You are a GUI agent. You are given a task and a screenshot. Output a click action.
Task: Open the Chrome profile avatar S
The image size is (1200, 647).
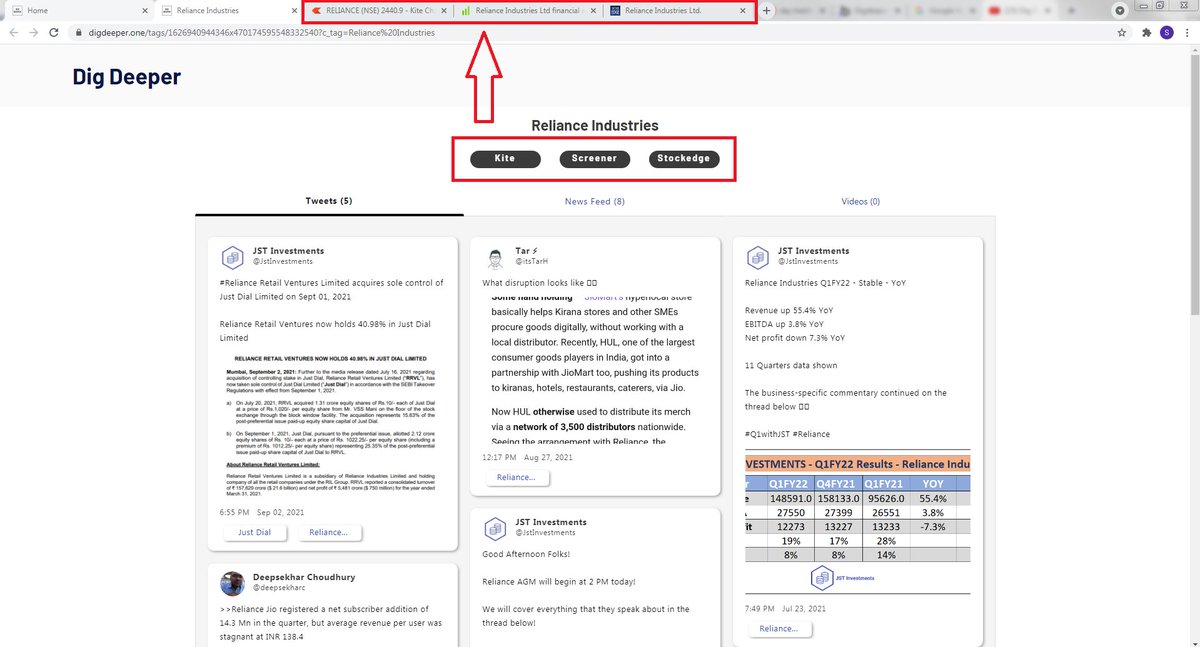click(x=1166, y=32)
